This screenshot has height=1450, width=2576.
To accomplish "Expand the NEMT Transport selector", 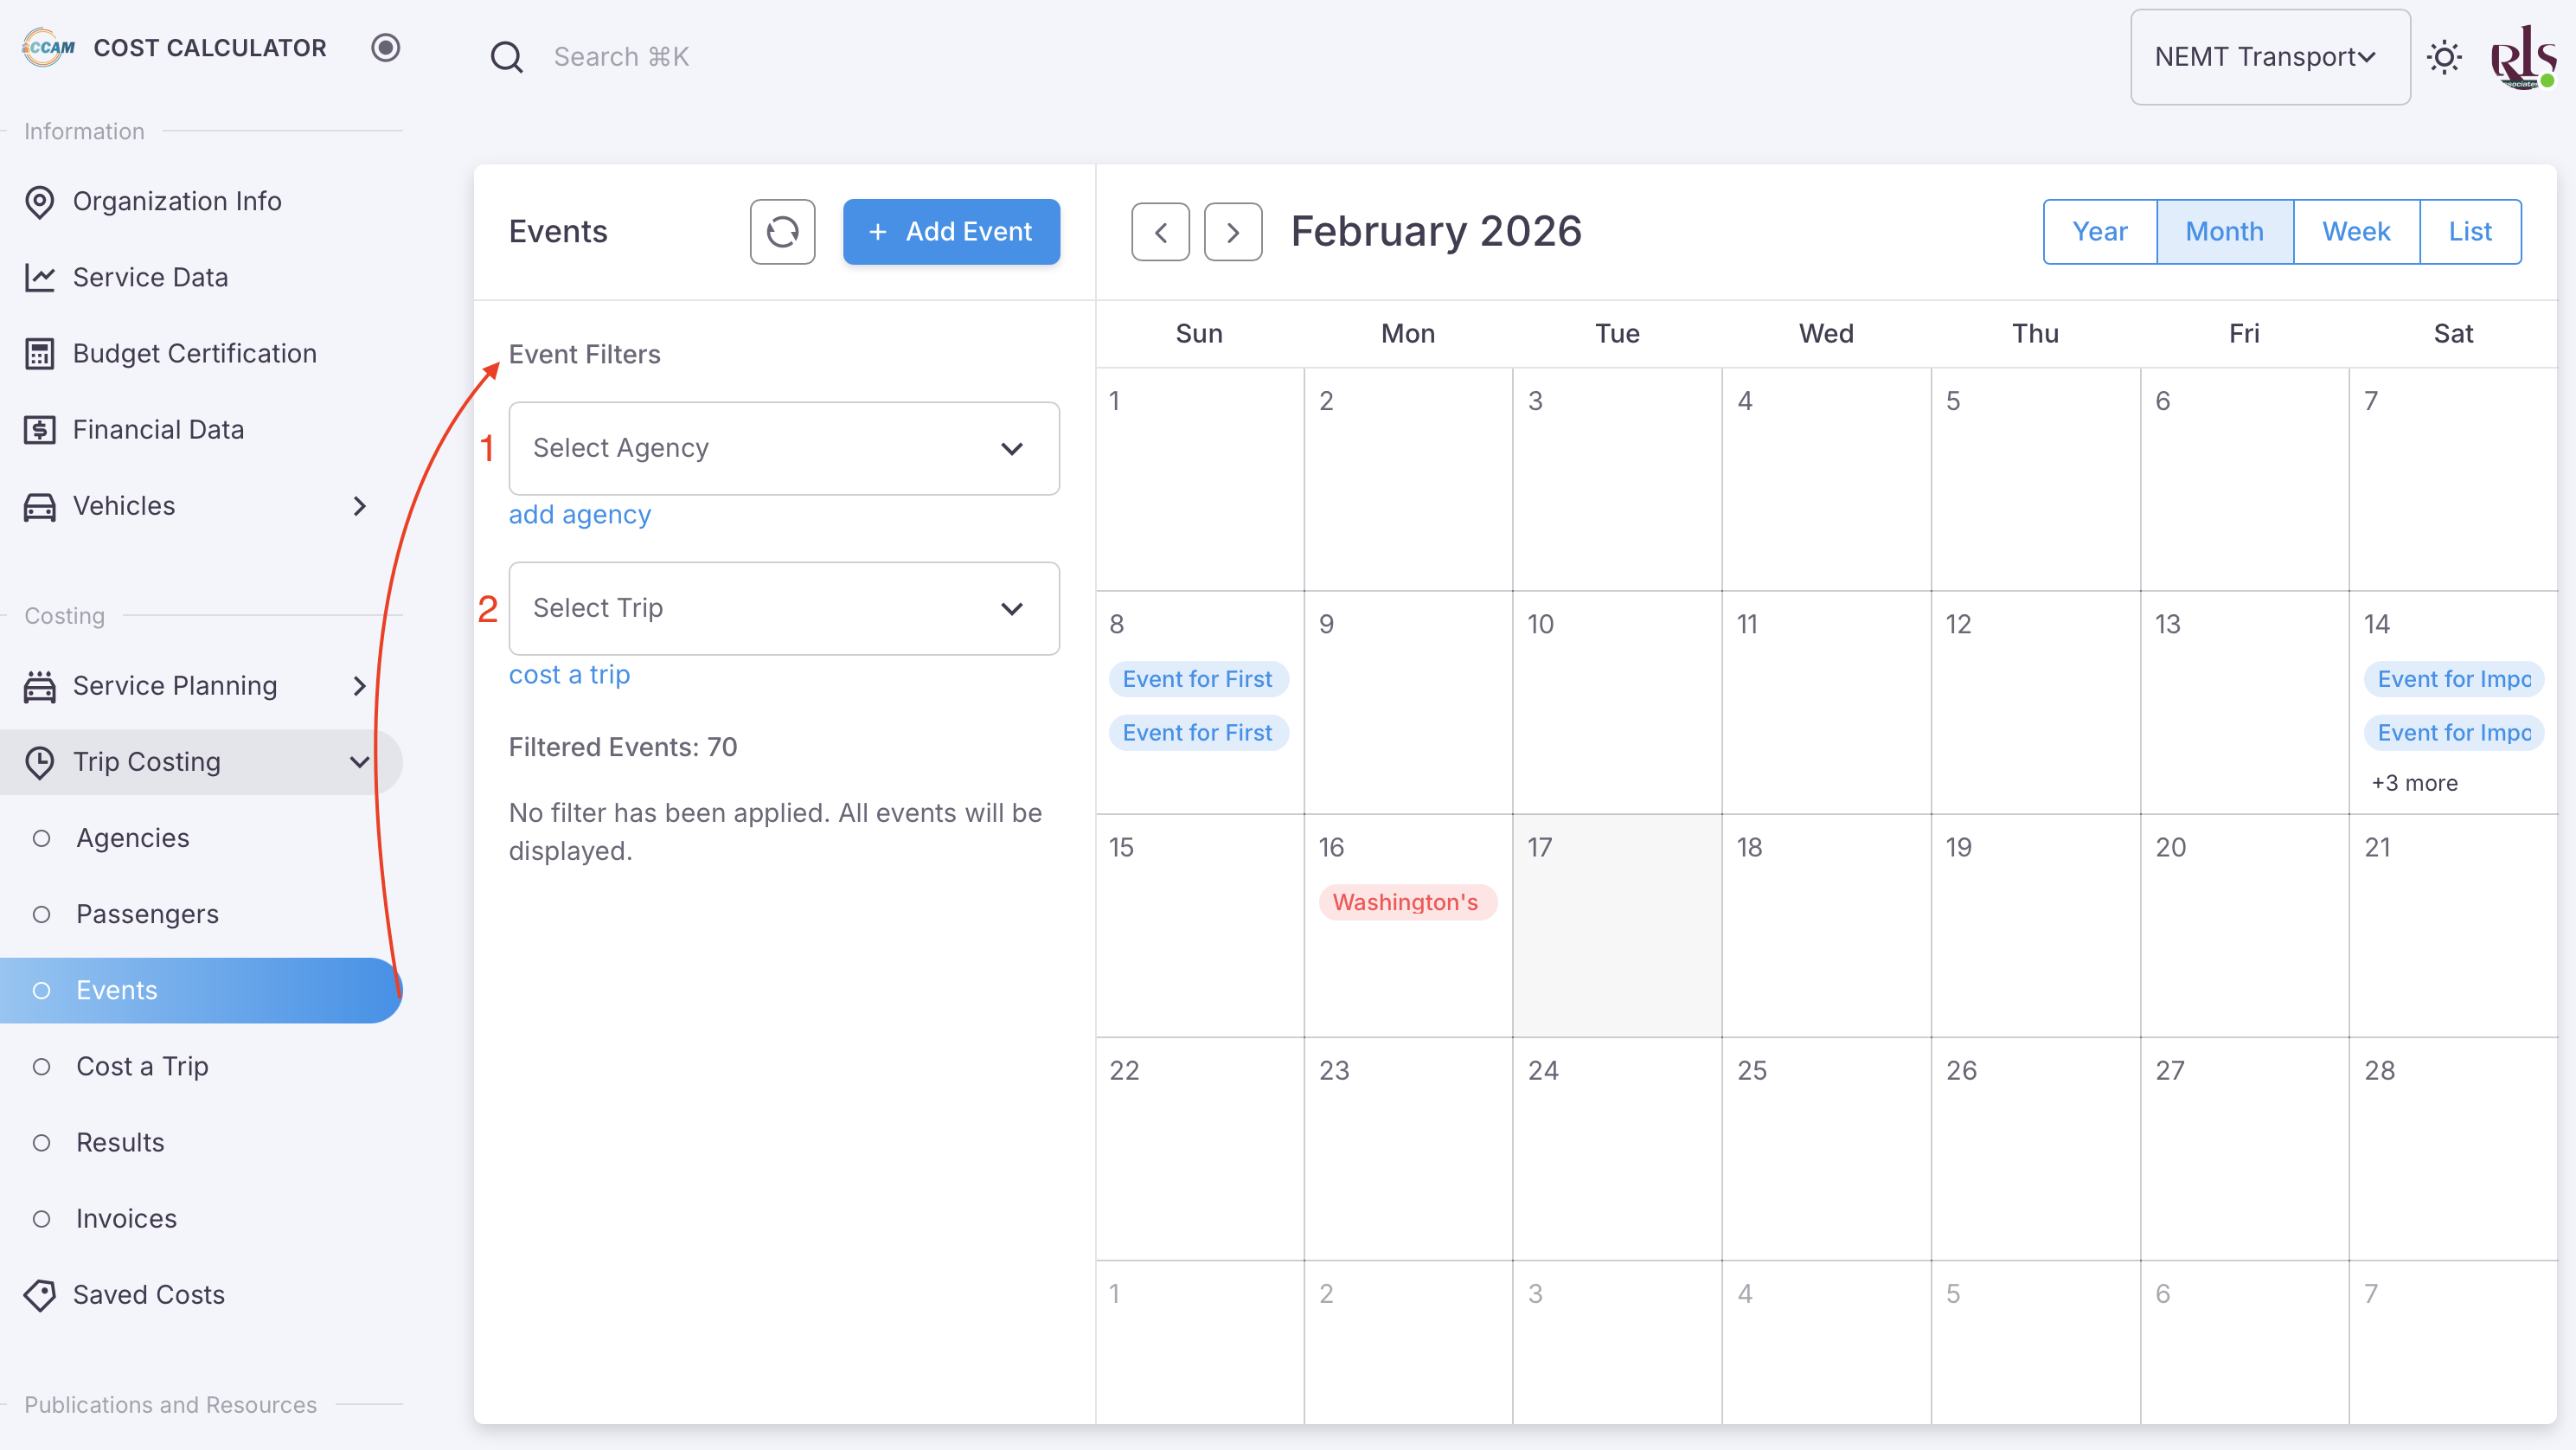I will (2269, 57).
